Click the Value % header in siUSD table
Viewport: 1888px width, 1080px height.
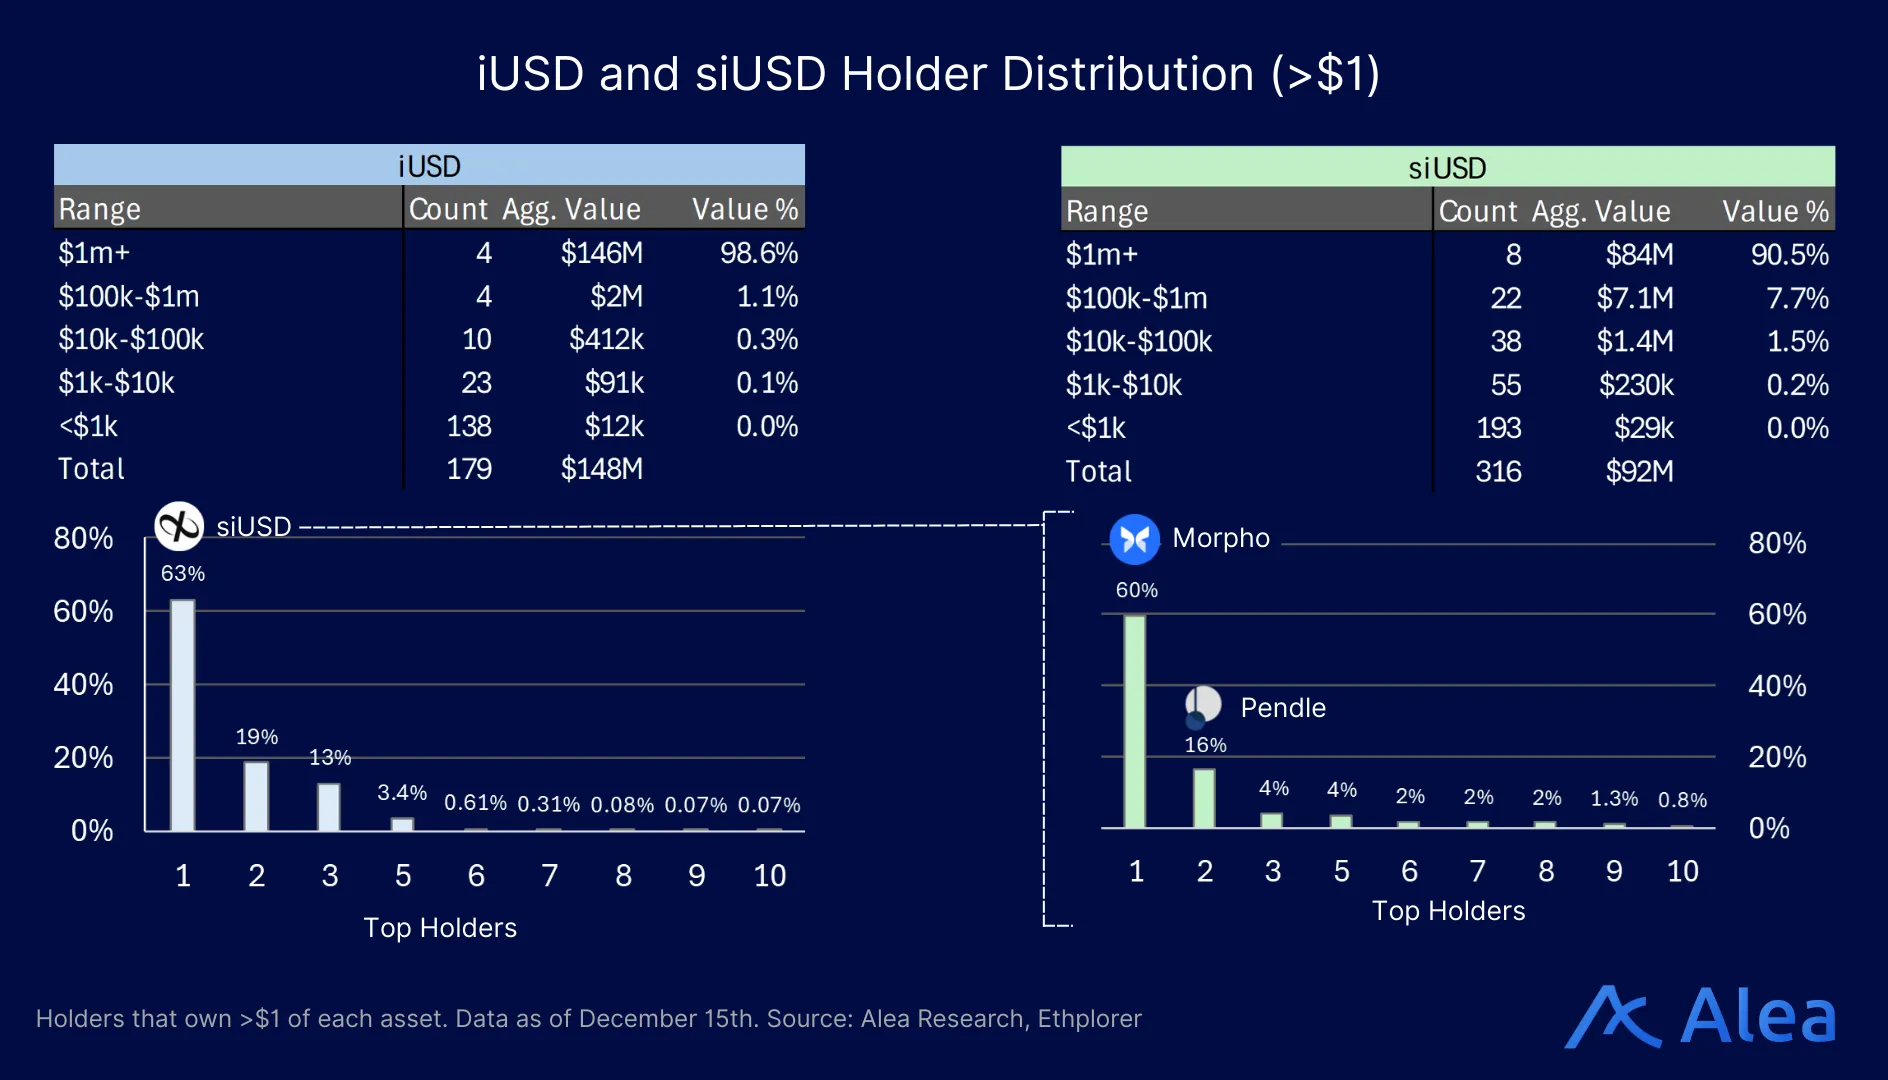(x=1776, y=211)
